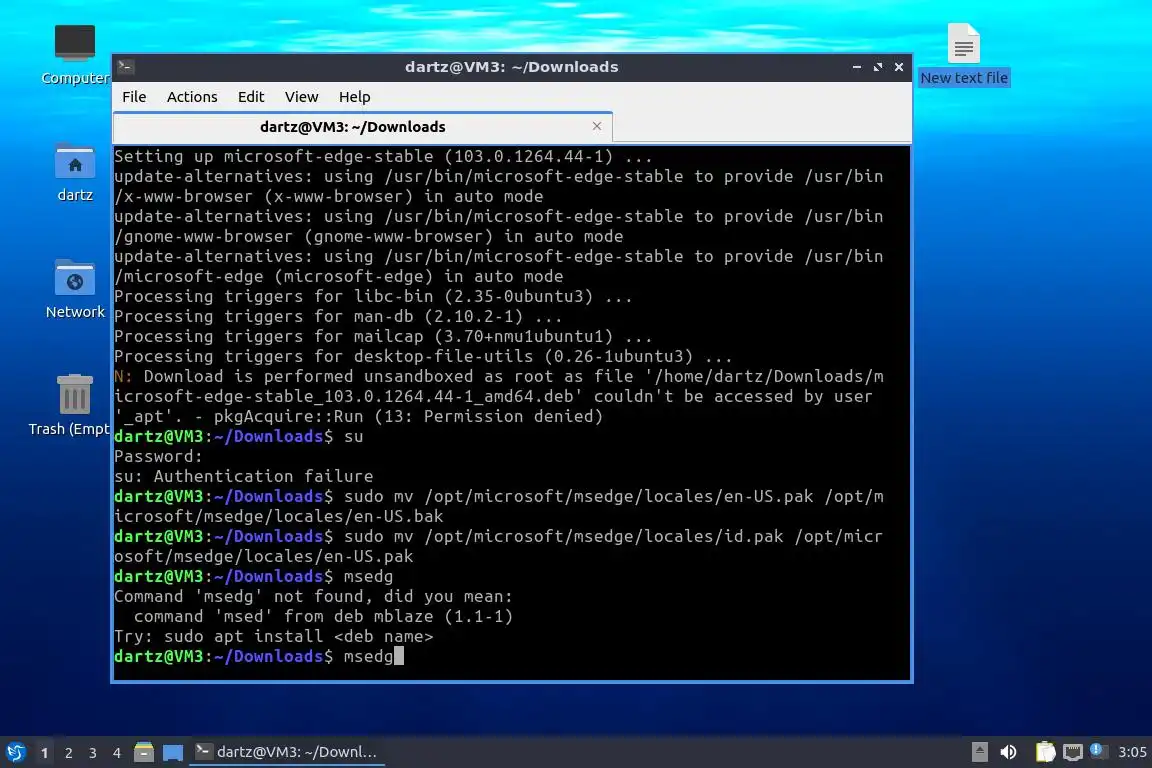Click the current 'msedg' command prompt line
Viewport: 1152px width, 768px height.
click(259, 656)
